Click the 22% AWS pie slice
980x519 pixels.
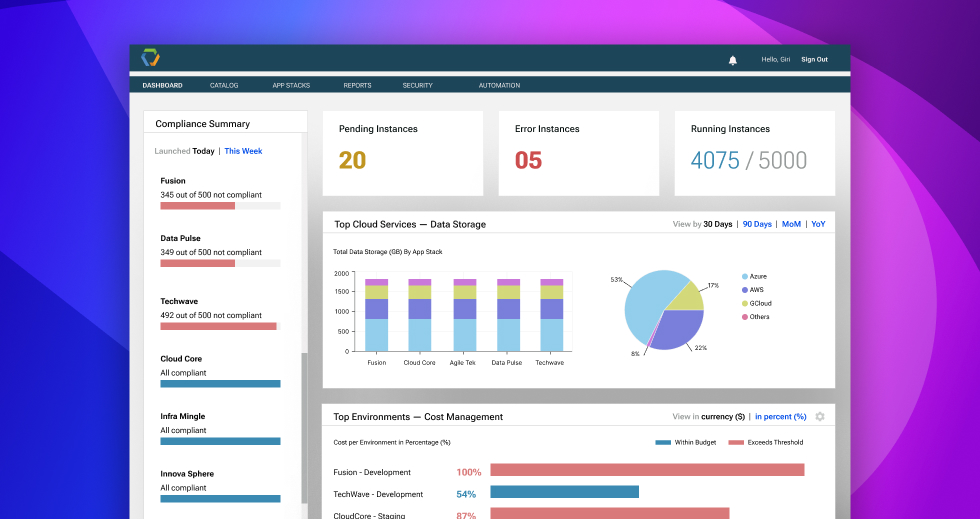point(677,329)
